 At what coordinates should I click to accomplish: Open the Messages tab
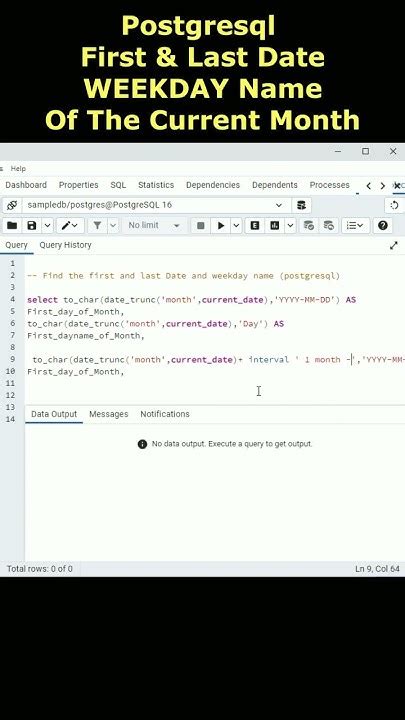click(109, 414)
